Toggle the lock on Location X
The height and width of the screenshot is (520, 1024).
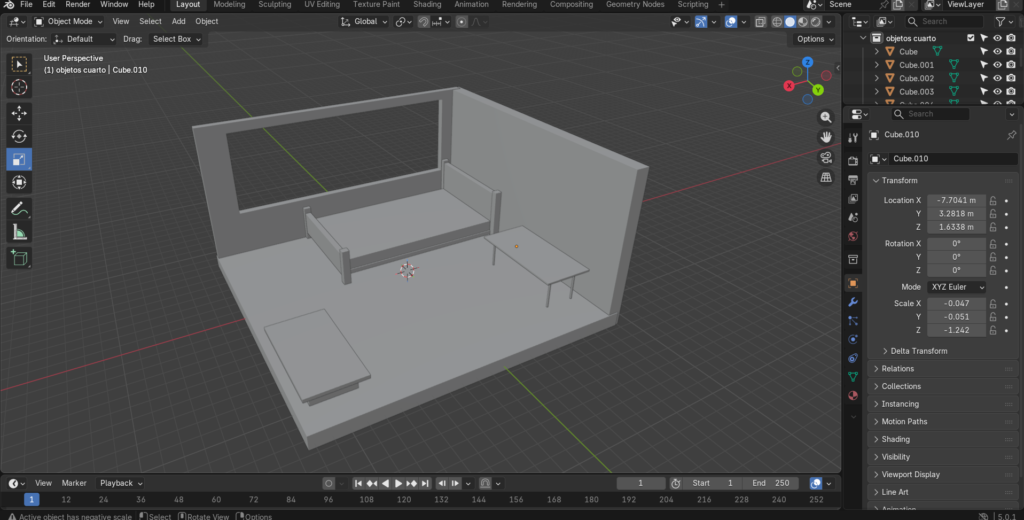tap(993, 200)
